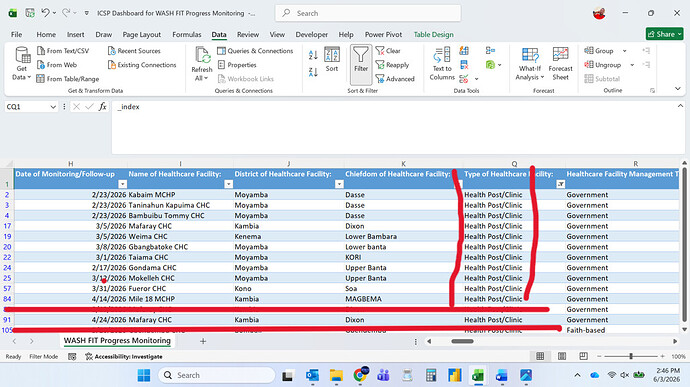
Task: Undo the last action
Action: coord(45,13)
